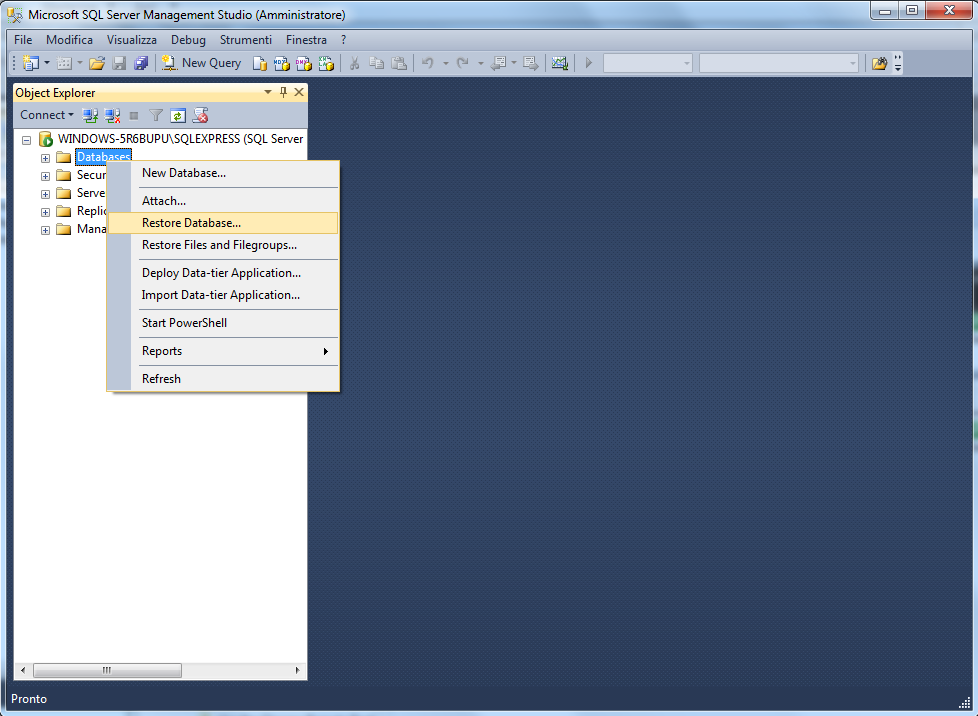Open the Strumenti menu
Screen dimensions: 978x716
pyautogui.click(x=246, y=40)
